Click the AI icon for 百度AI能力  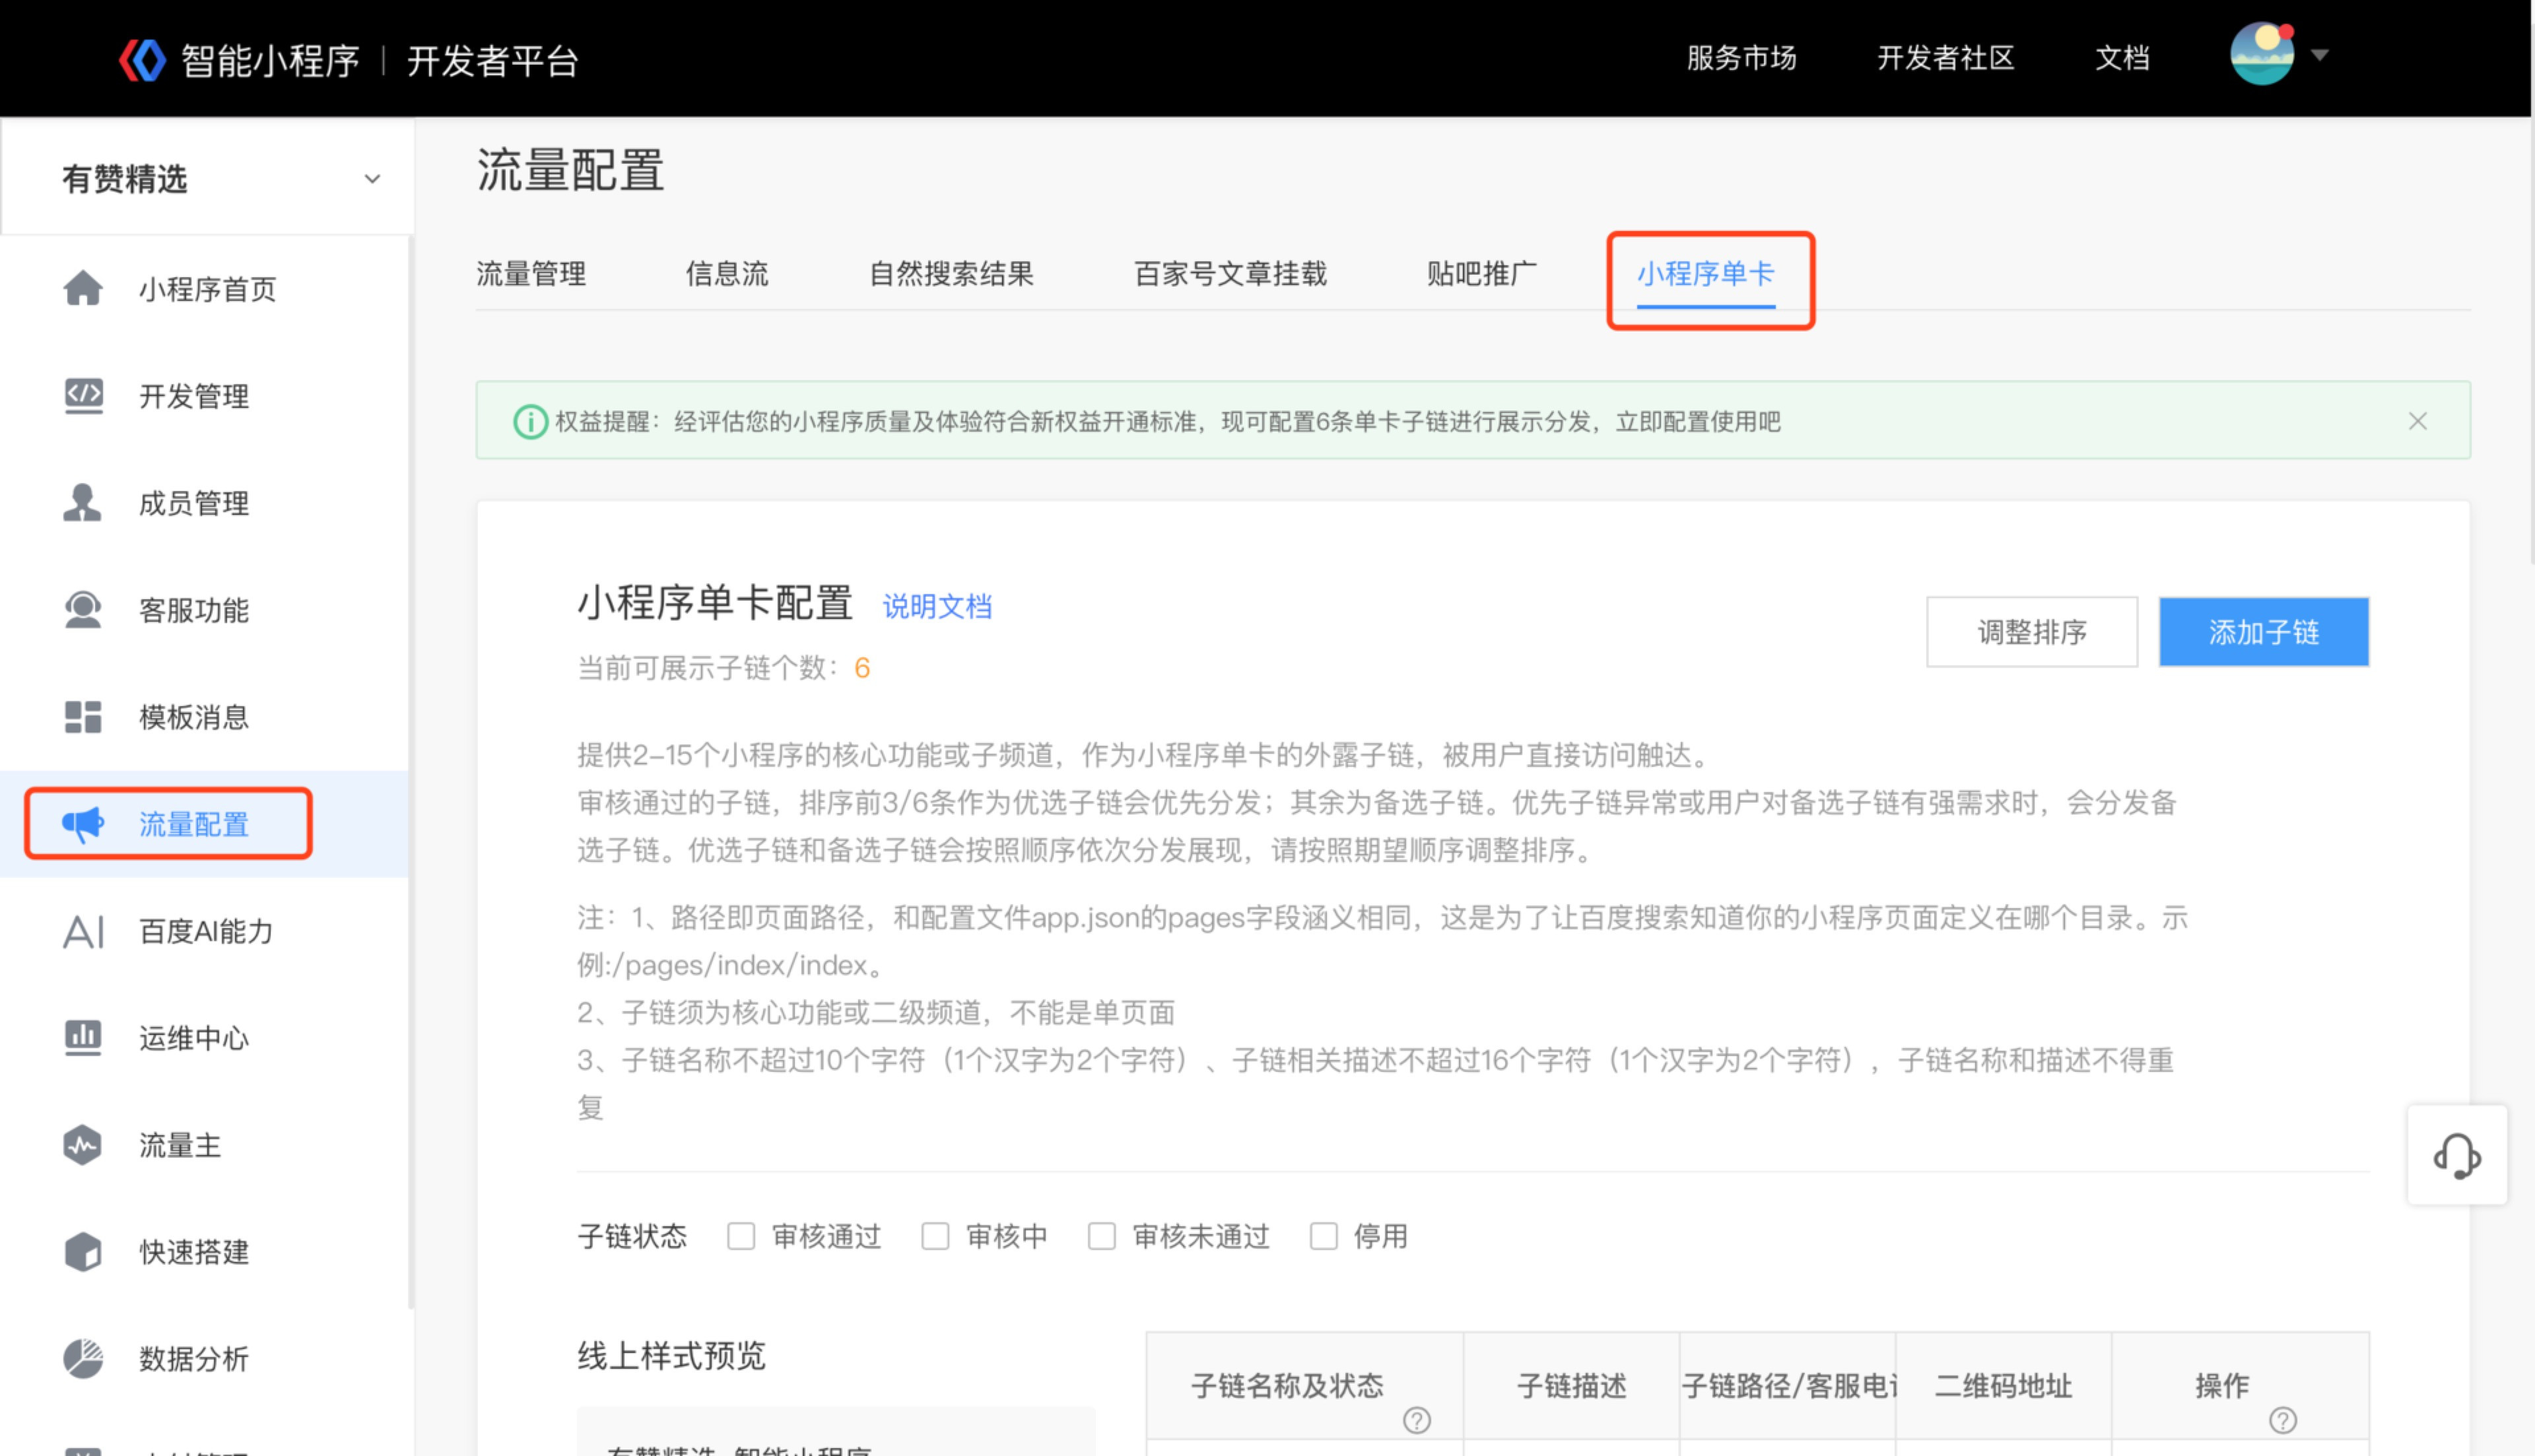coord(83,931)
